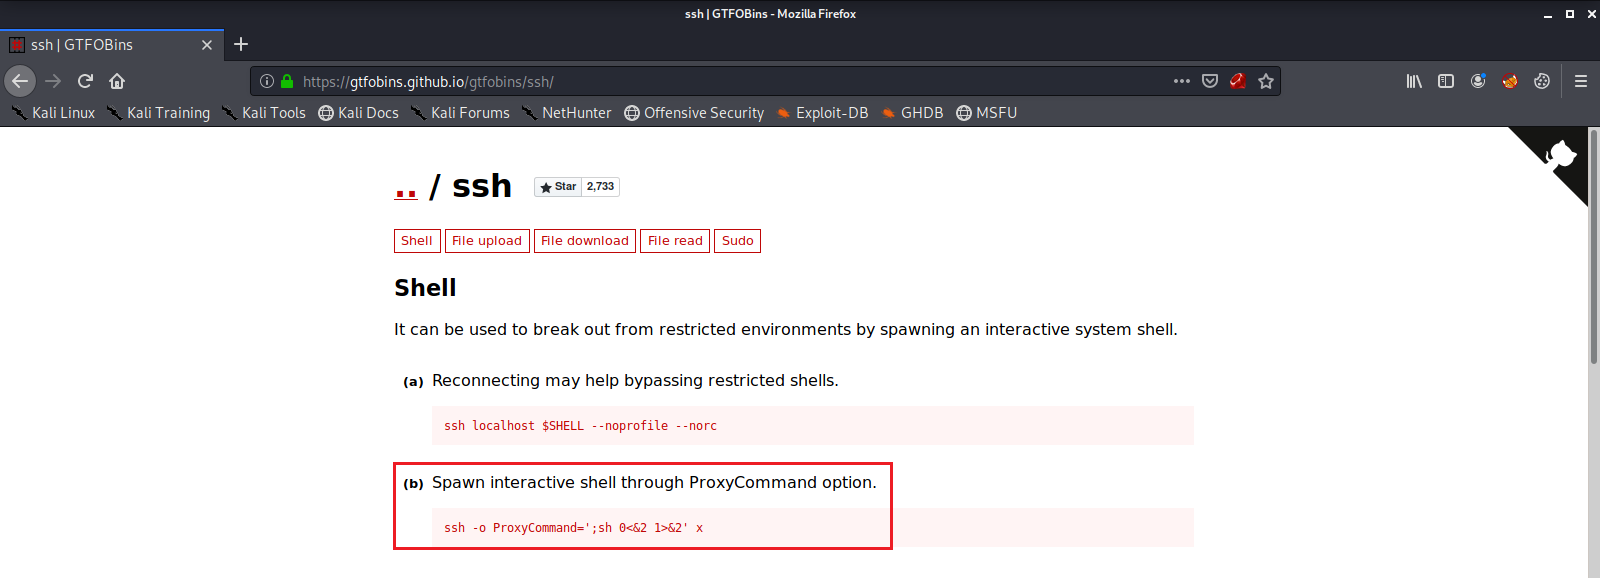Open the cookie extension icon
Viewport: 1600px width, 578px height.
click(x=1542, y=81)
